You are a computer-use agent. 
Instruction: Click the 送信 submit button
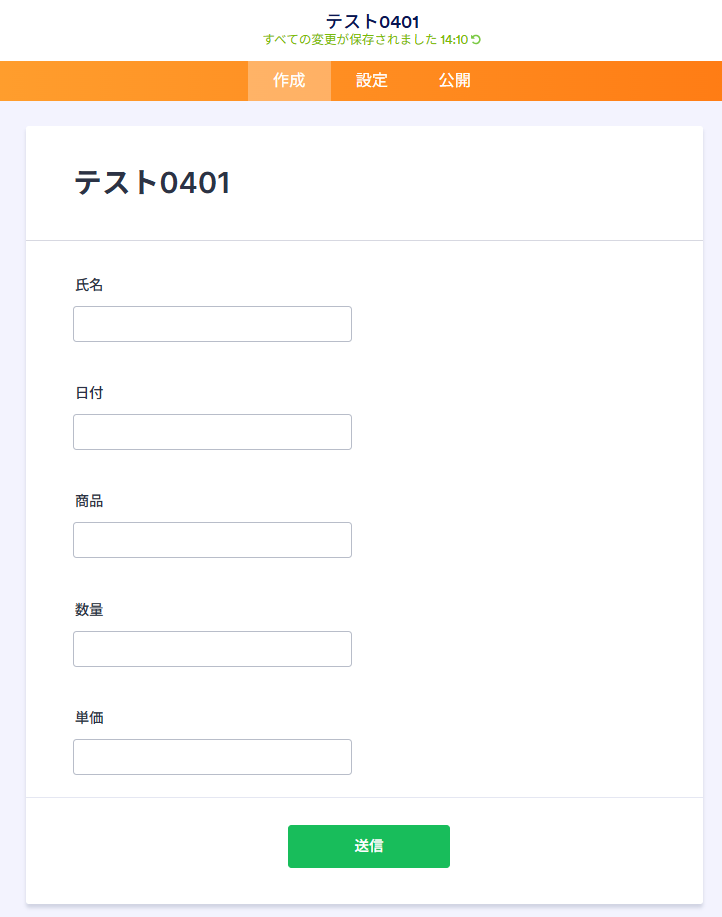(x=368, y=846)
